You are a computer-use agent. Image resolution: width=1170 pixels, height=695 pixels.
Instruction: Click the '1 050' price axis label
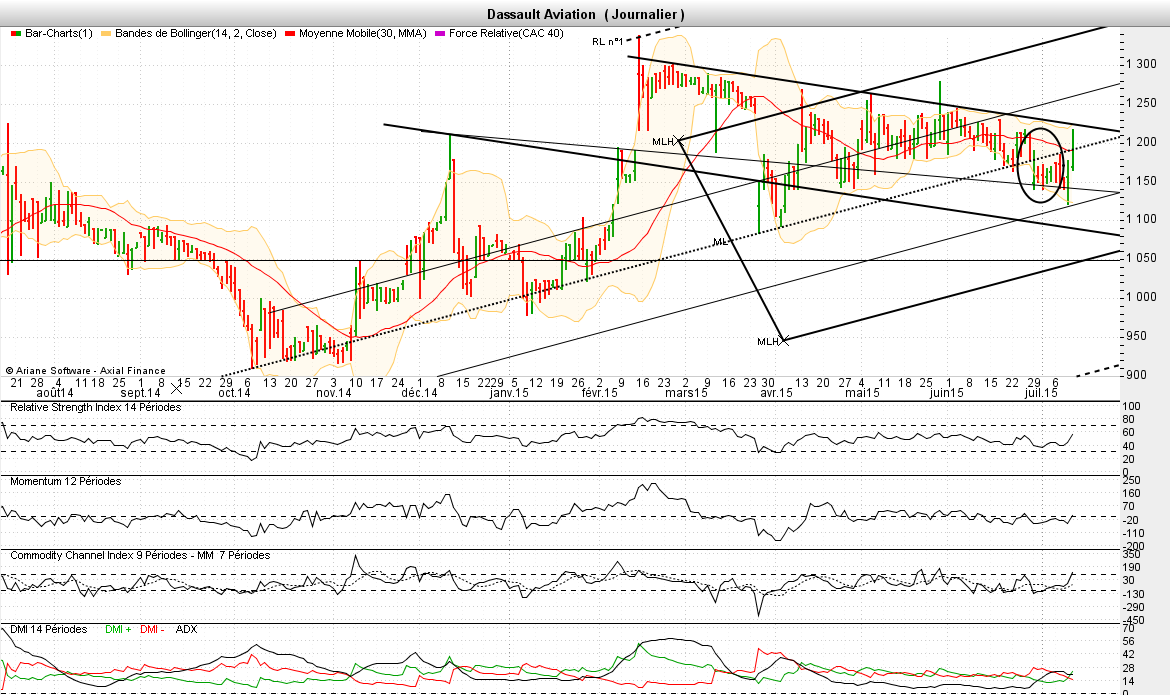click(1142, 258)
